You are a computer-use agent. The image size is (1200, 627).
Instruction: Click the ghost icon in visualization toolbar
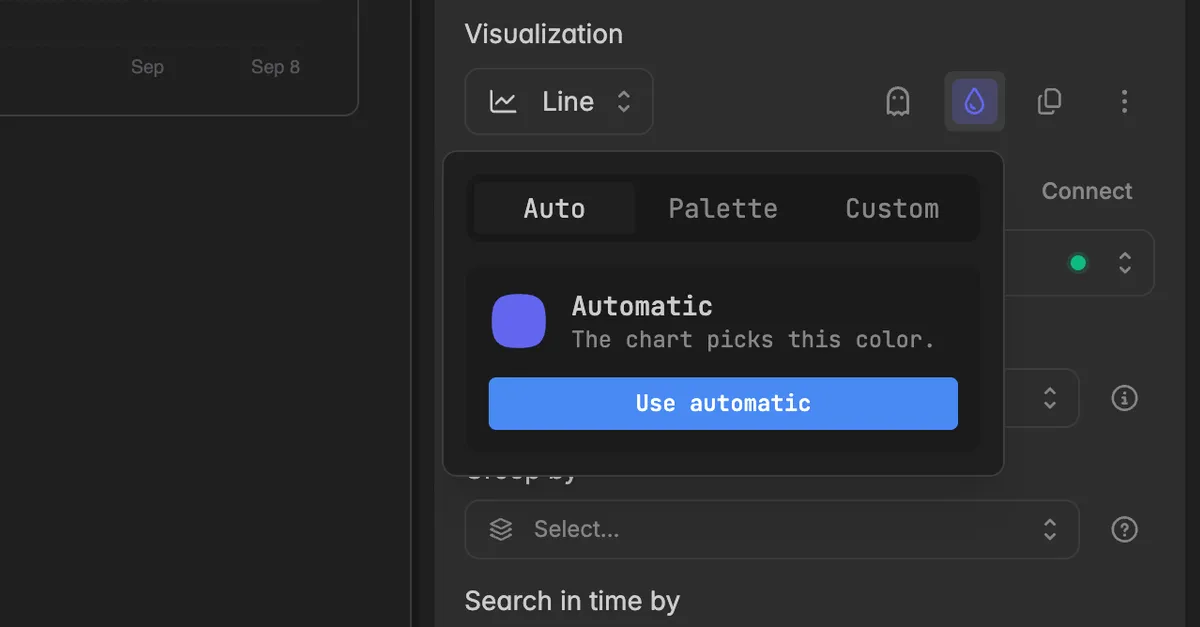pyautogui.click(x=898, y=101)
